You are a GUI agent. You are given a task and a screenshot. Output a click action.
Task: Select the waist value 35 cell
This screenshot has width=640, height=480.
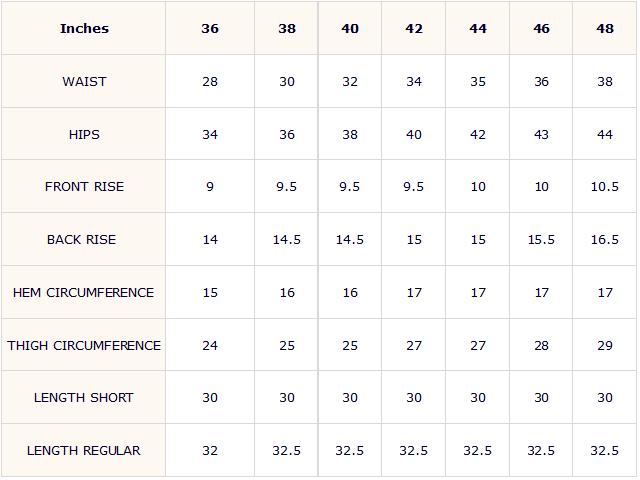[x=478, y=81]
